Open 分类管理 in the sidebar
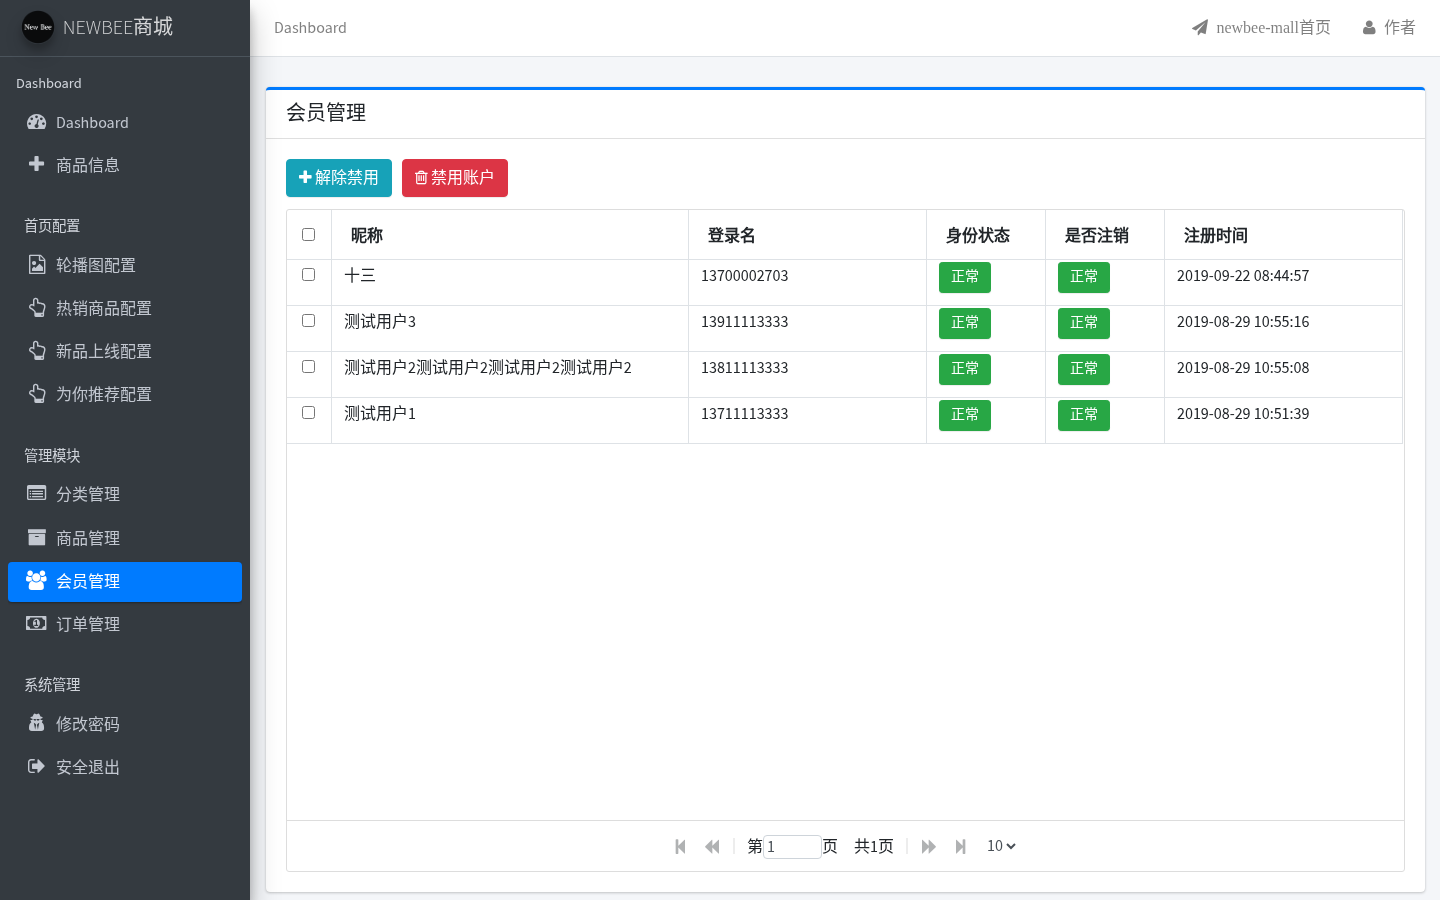 [x=125, y=494]
